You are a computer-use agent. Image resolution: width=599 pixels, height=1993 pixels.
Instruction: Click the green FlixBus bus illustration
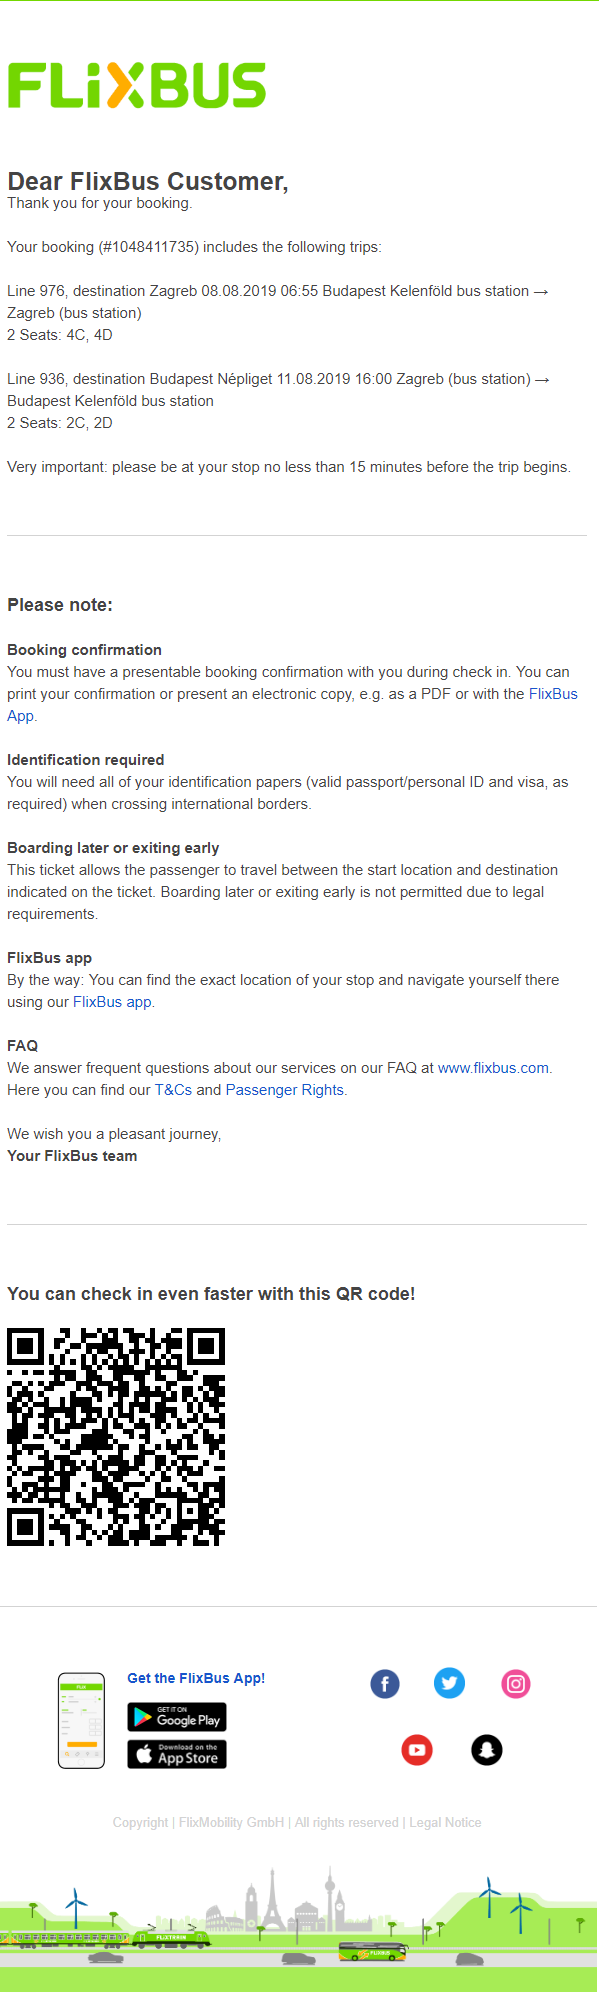pyautogui.click(x=372, y=1952)
